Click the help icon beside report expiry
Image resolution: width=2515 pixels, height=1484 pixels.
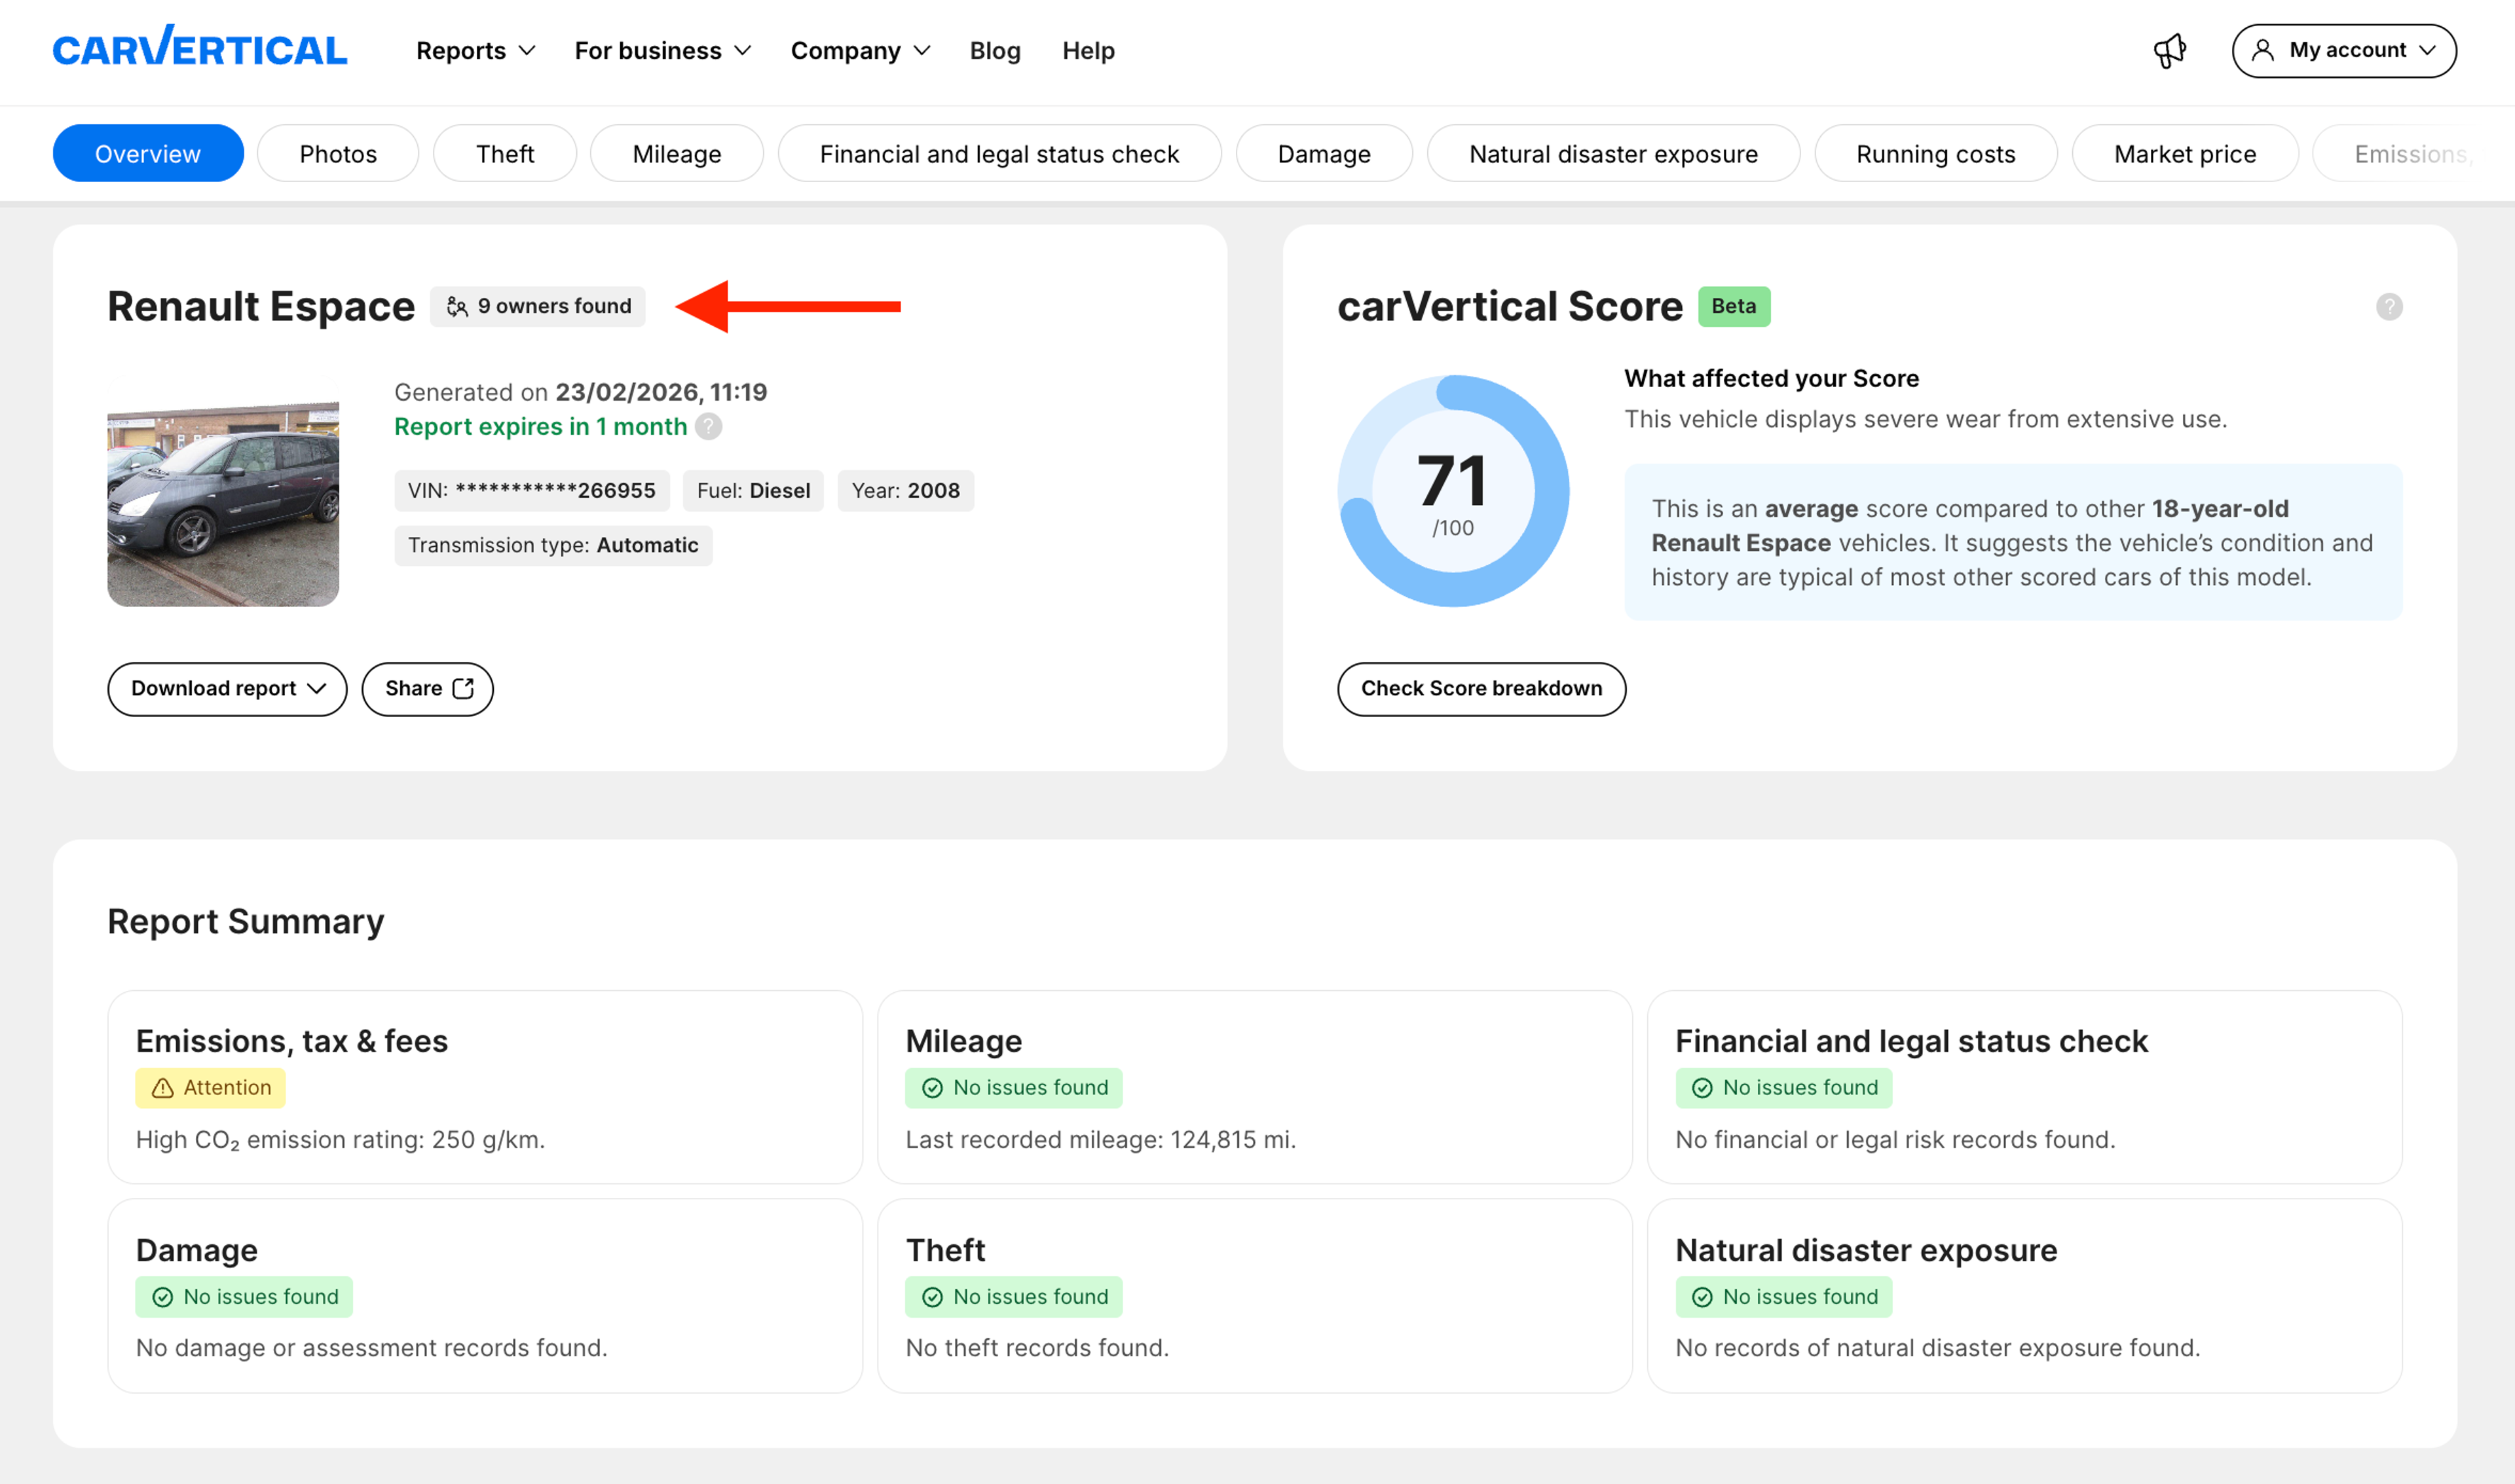tap(708, 427)
